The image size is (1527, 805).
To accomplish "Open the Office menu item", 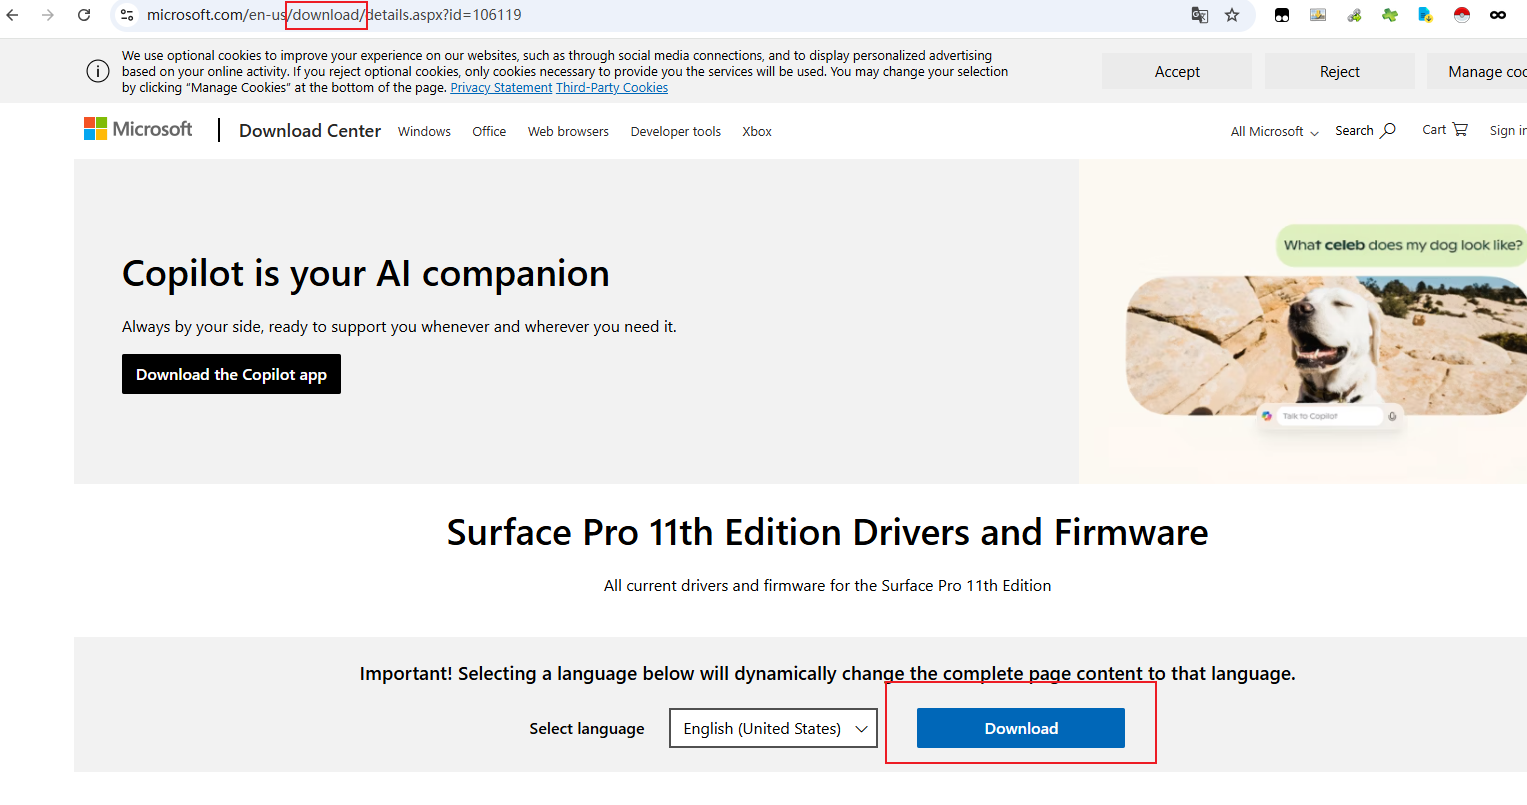I will 489,131.
